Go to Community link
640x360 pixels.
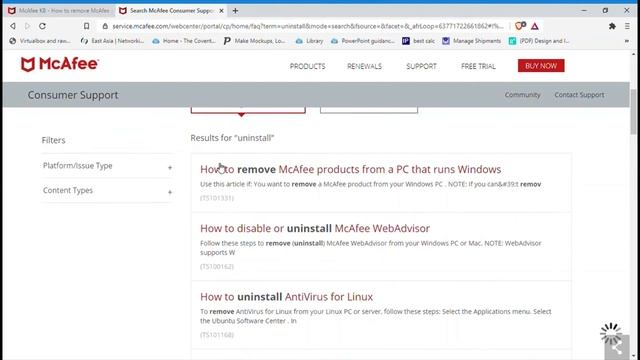[522, 95]
